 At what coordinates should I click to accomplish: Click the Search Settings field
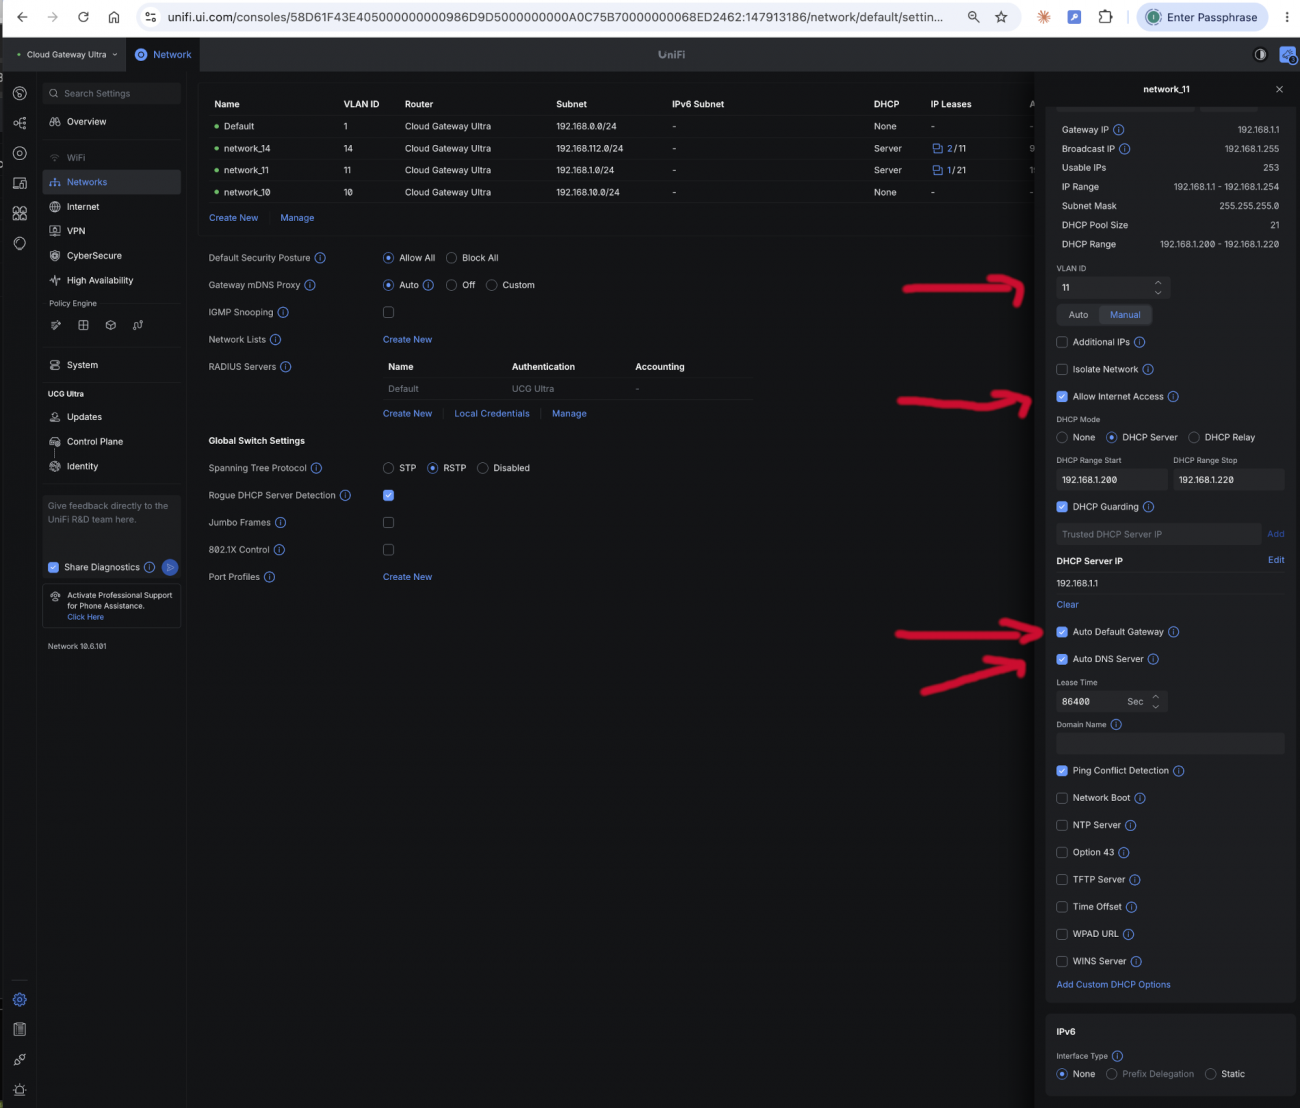coord(111,93)
